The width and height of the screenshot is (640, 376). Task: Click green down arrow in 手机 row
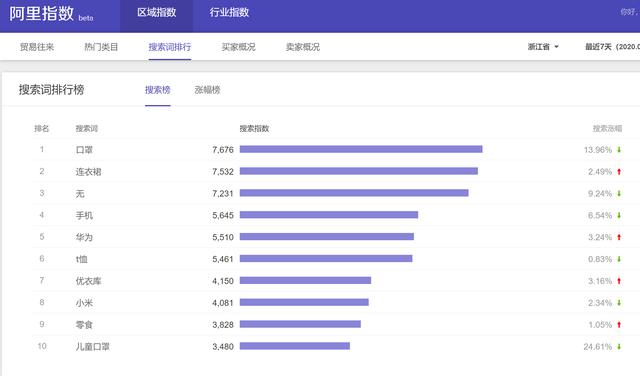pos(619,216)
